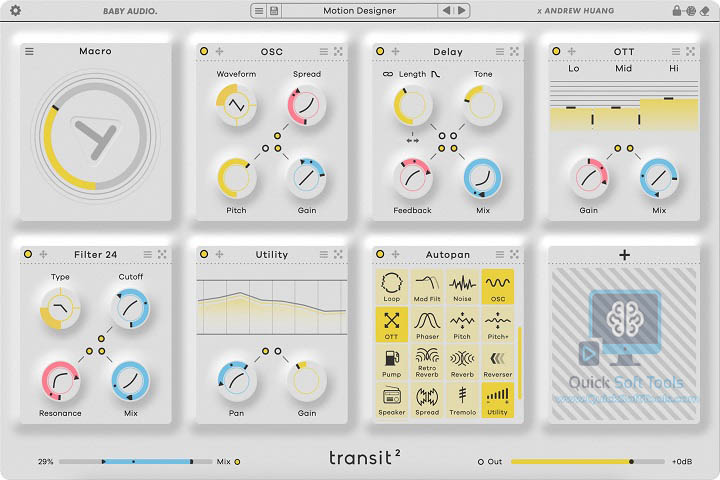Select the Speaker effect icon
Image resolution: width=720 pixels, height=480 pixels.
[x=392, y=400]
